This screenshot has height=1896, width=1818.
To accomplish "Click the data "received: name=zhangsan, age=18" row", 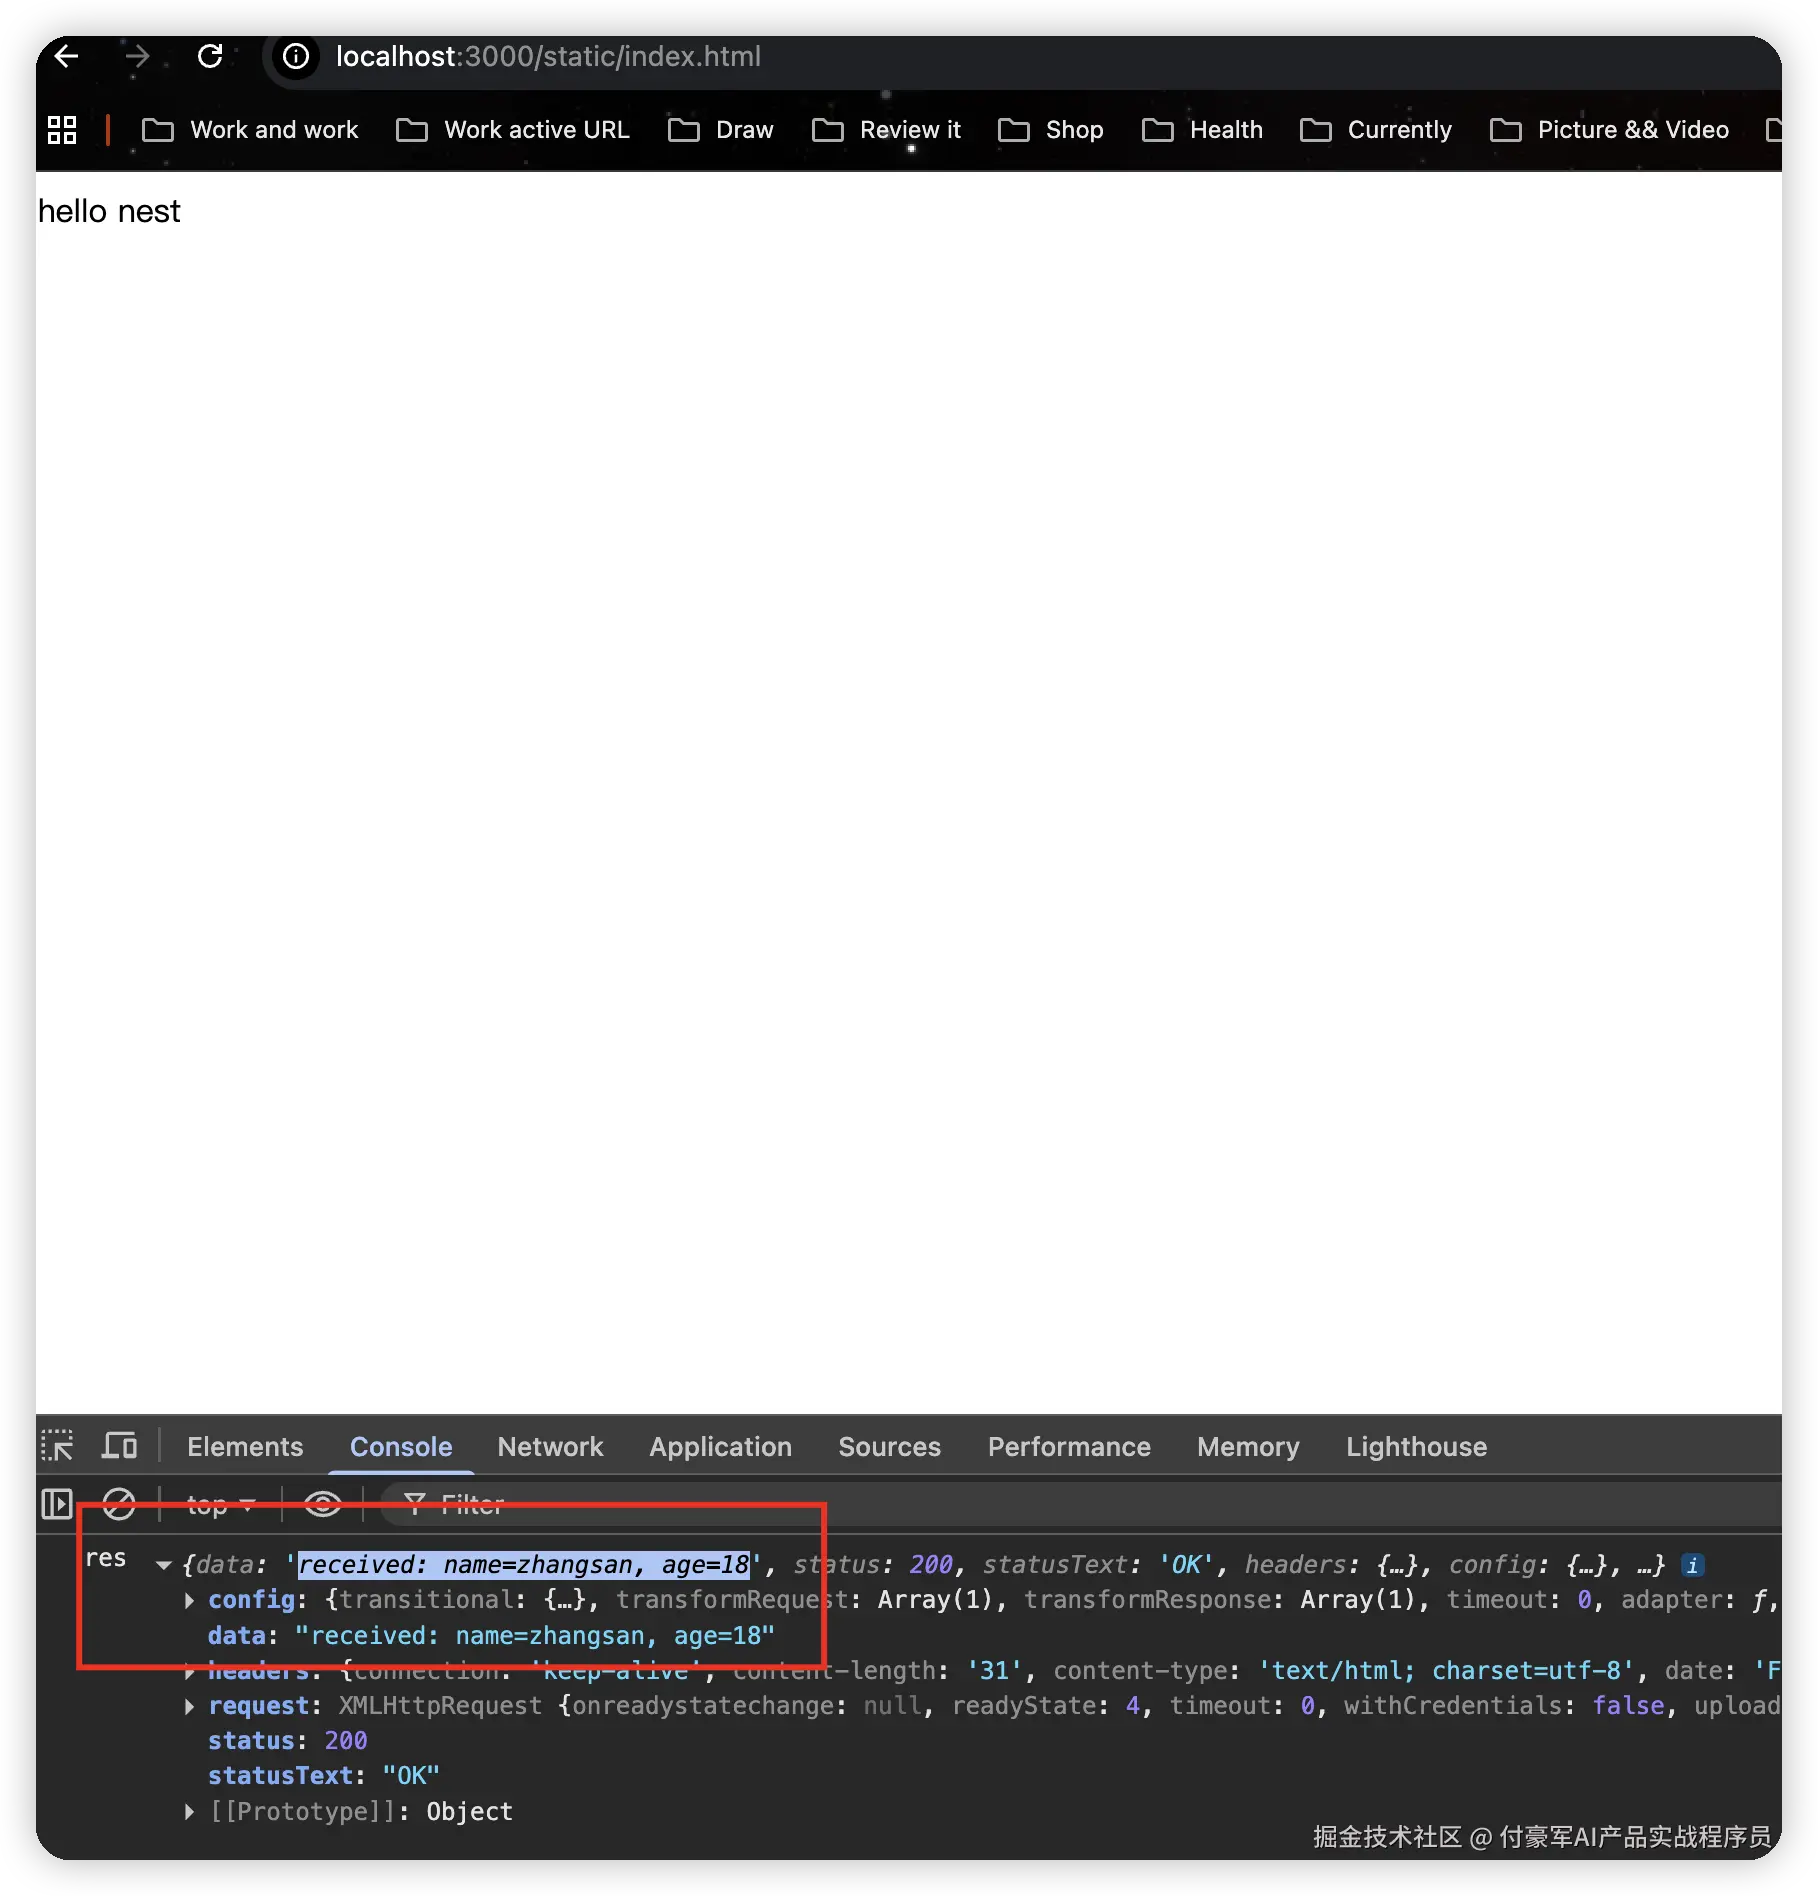I will [x=491, y=1636].
